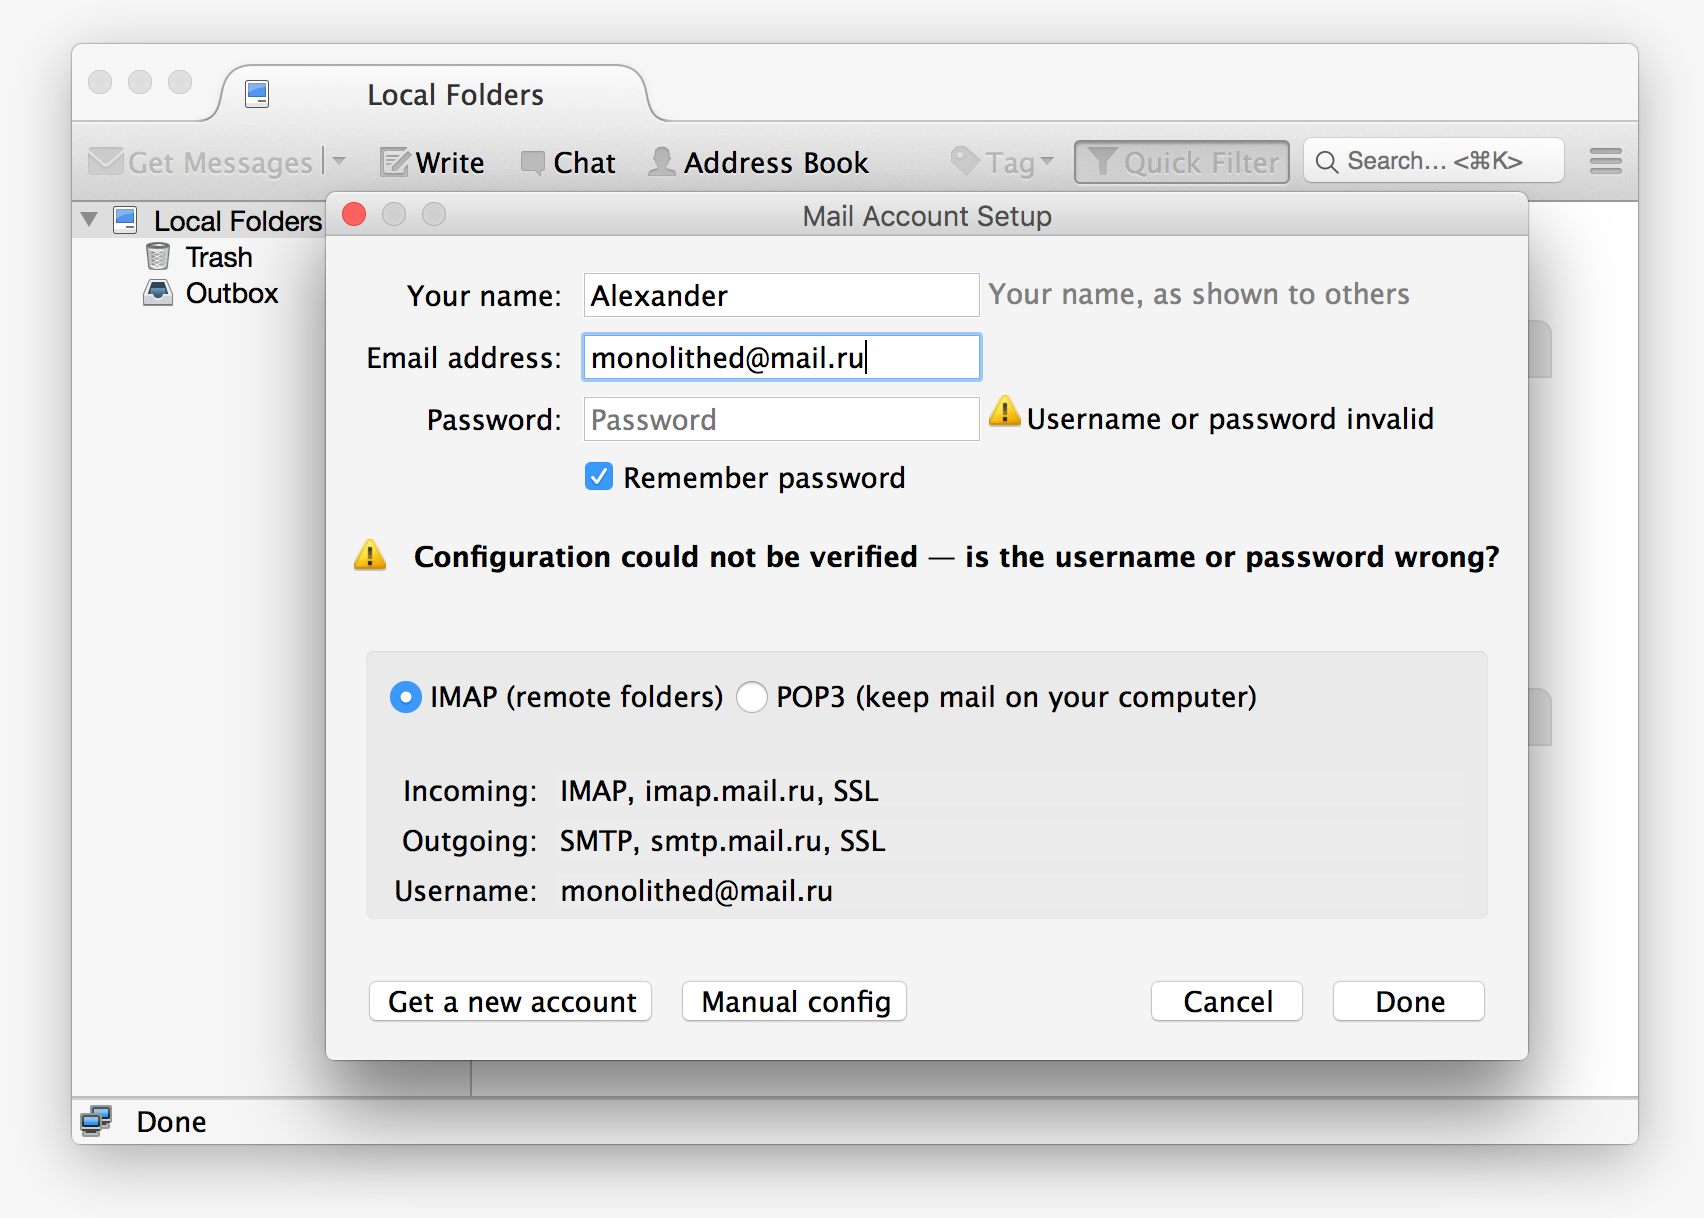1704x1218 pixels.
Task: Select the IMAP remote folders option
Action: tap(405, 697)
